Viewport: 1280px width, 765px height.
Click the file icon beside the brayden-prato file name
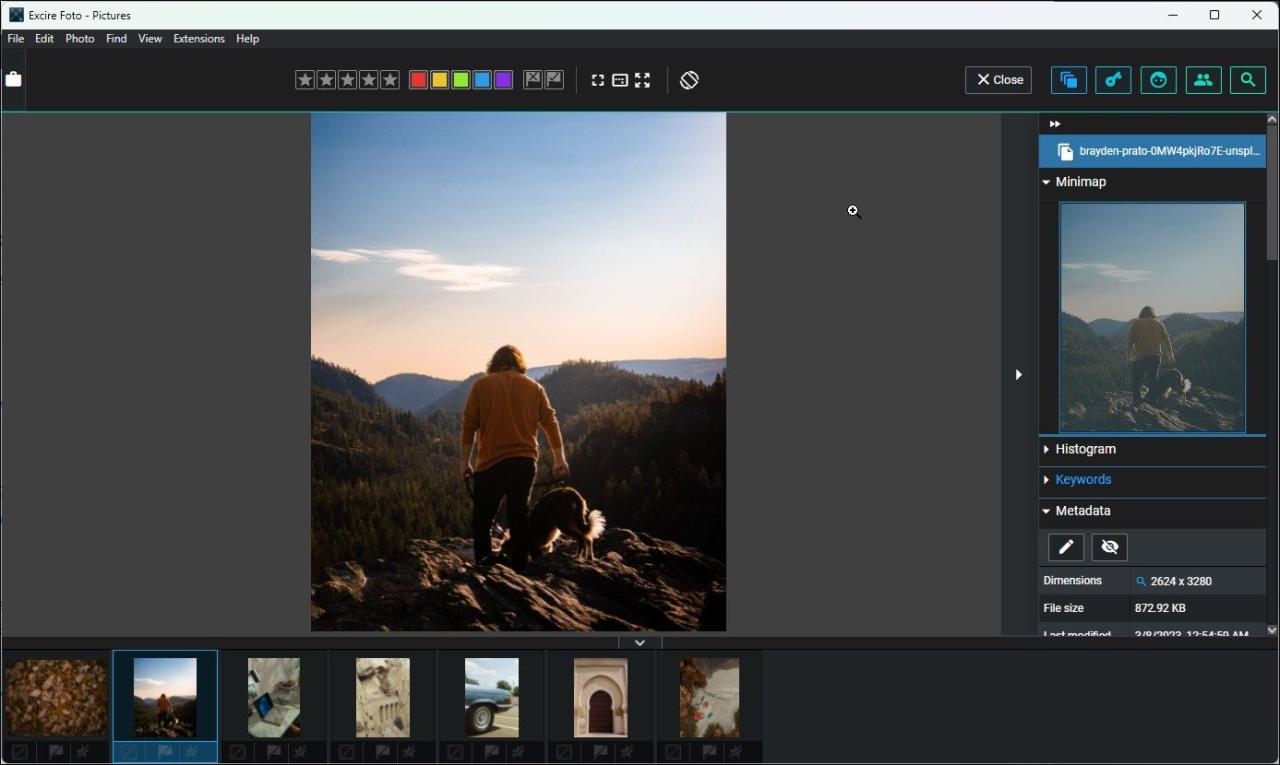coord(1065,152)
